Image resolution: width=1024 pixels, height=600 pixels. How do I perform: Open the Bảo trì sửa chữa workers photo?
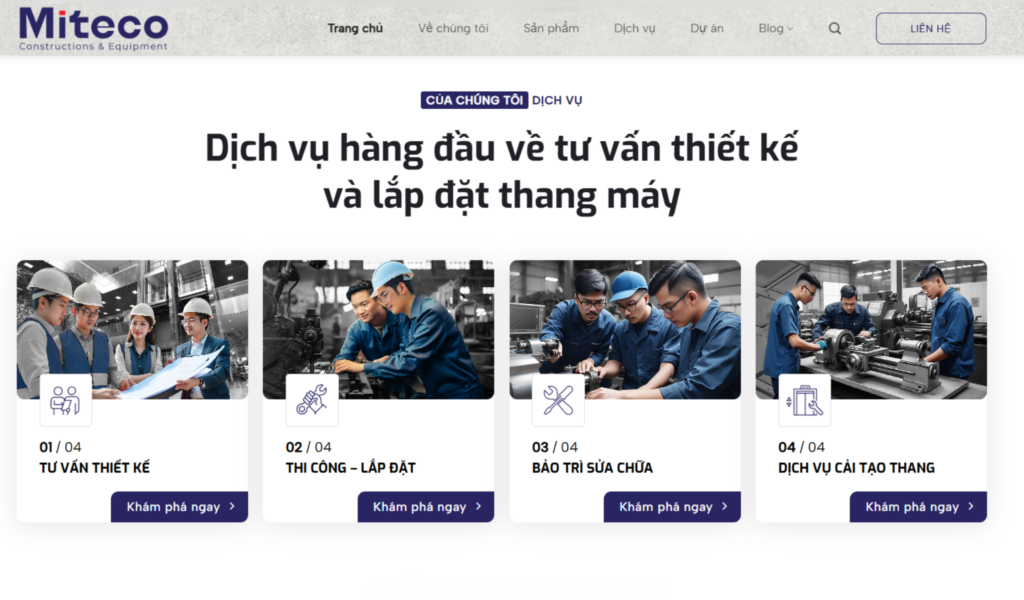point(625,329)
